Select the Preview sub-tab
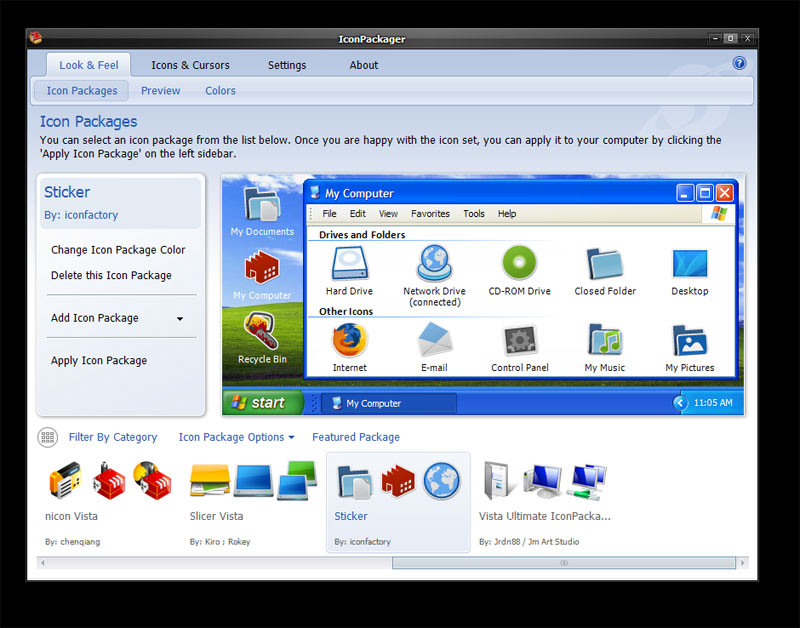800x628 pixels. [x=161, y=91]
